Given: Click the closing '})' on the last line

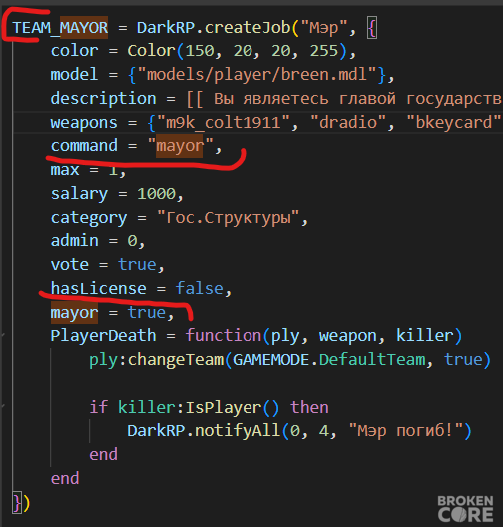Looking at the screenshot, I should pyautogui.click(x=21, y=503).
